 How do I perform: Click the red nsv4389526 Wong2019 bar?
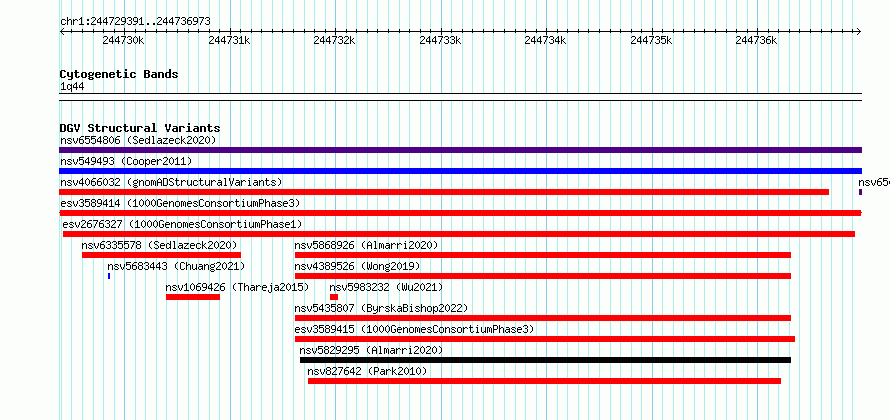543,276
